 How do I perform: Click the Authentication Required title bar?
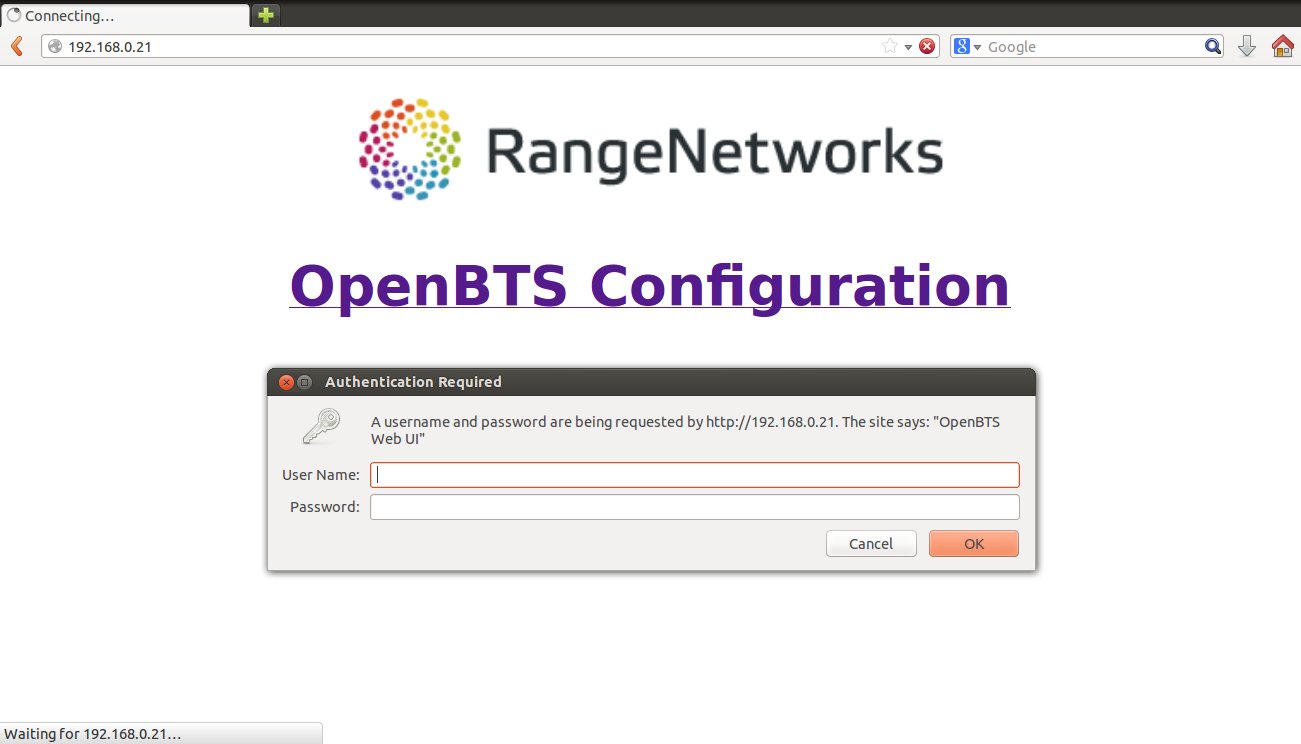[651, 382]
